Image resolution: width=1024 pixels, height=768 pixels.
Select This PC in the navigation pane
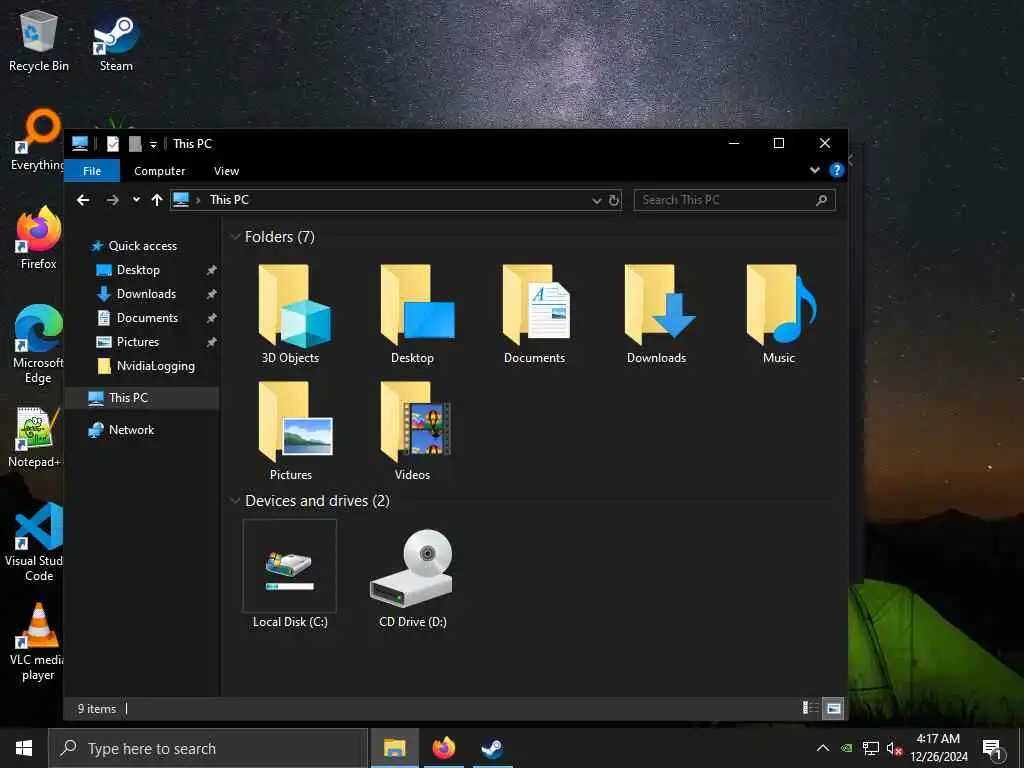[128, 398]
